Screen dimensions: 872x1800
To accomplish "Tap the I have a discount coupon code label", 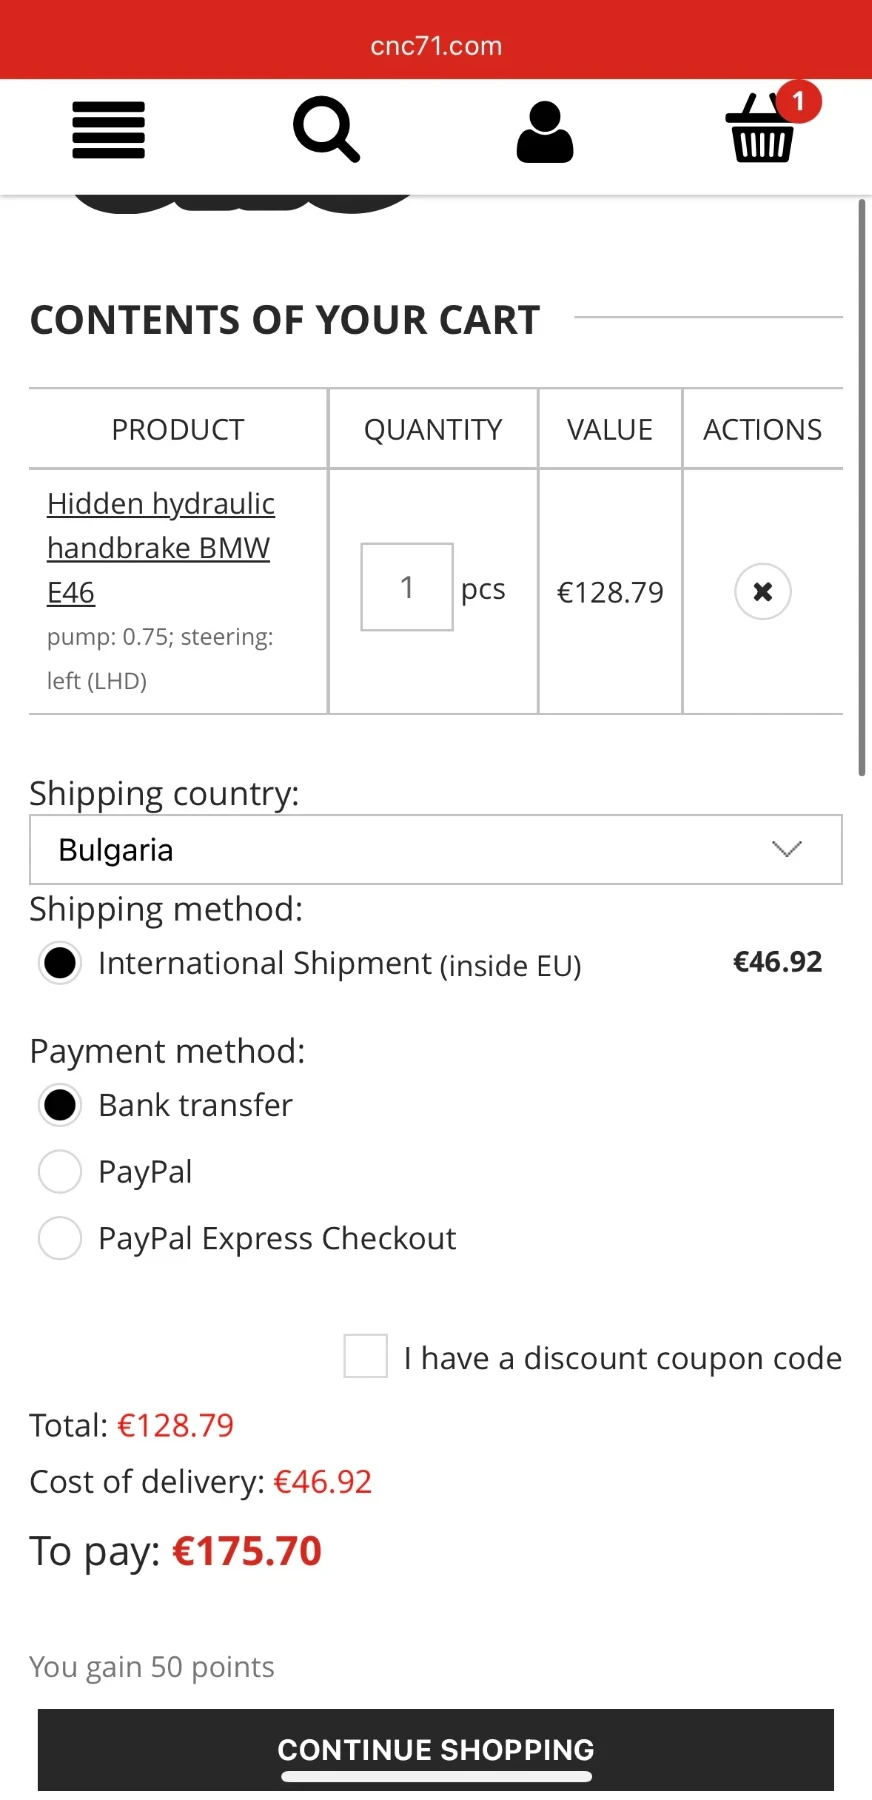I will point(622,1358).
